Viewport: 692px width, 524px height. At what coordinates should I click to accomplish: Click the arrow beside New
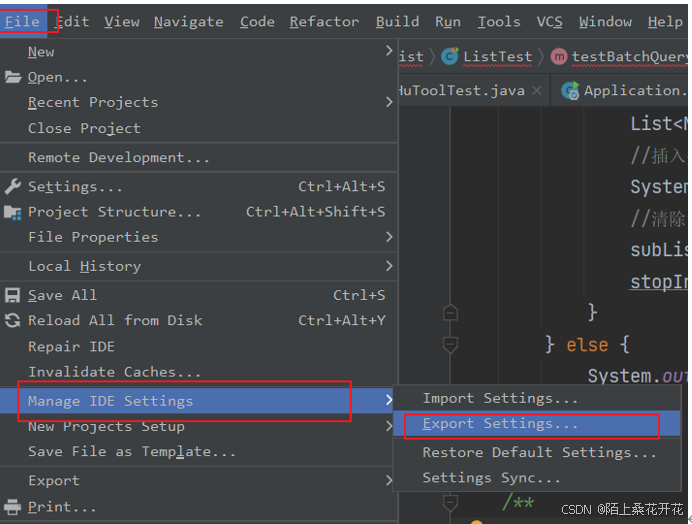tap(389, 51)
